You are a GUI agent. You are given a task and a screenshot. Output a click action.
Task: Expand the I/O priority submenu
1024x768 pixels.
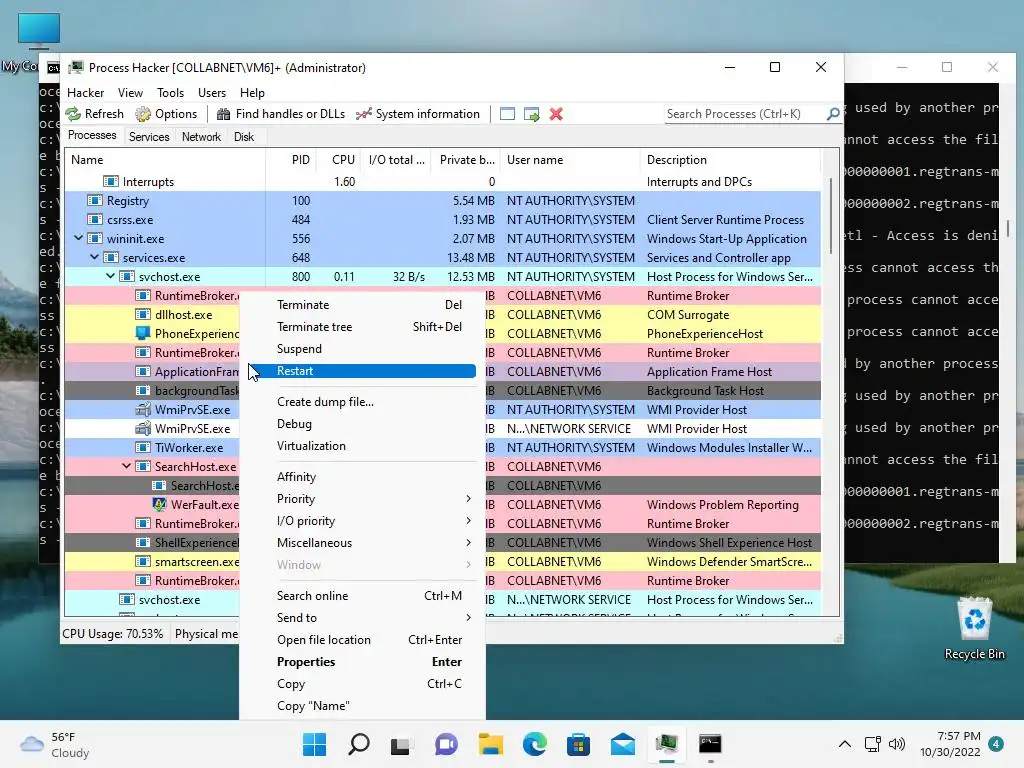[362, 520]
